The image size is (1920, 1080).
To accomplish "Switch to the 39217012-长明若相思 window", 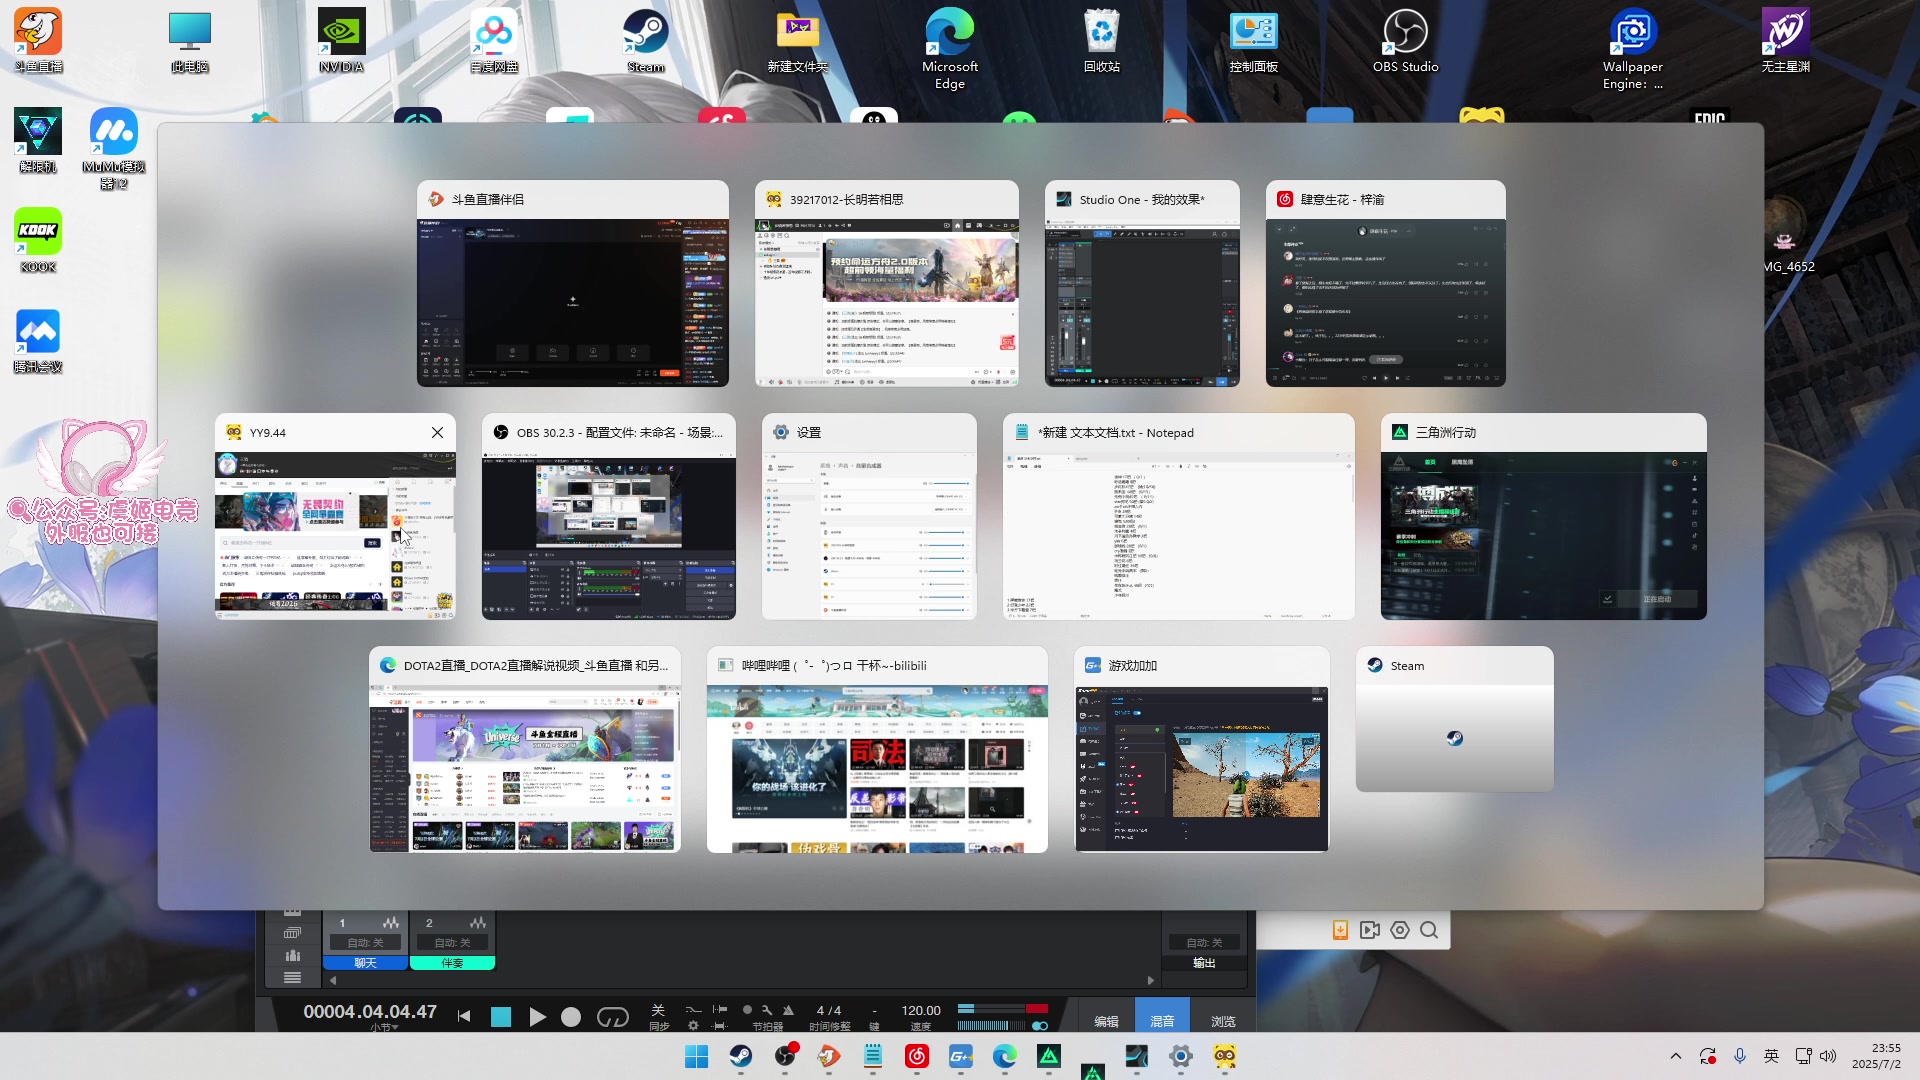I will tap(887, 284).
